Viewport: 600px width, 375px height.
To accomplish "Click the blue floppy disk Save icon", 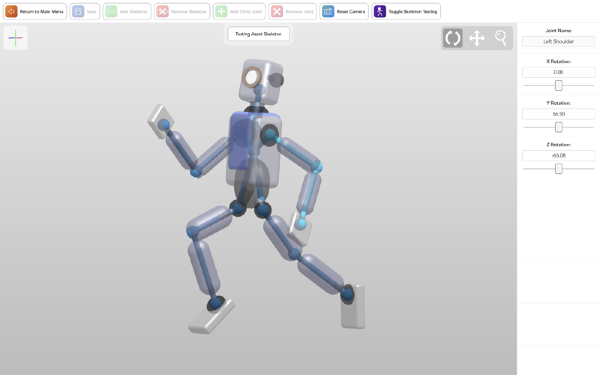I will (x=78, y=11).
